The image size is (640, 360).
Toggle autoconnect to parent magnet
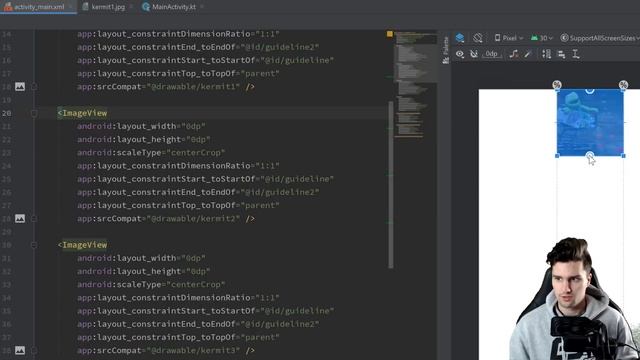point(474,54)
